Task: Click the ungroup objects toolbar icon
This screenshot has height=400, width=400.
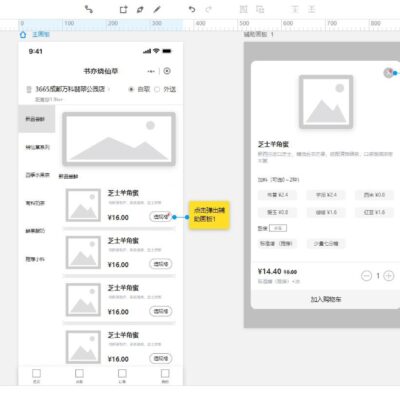Action: click(260, 9)
